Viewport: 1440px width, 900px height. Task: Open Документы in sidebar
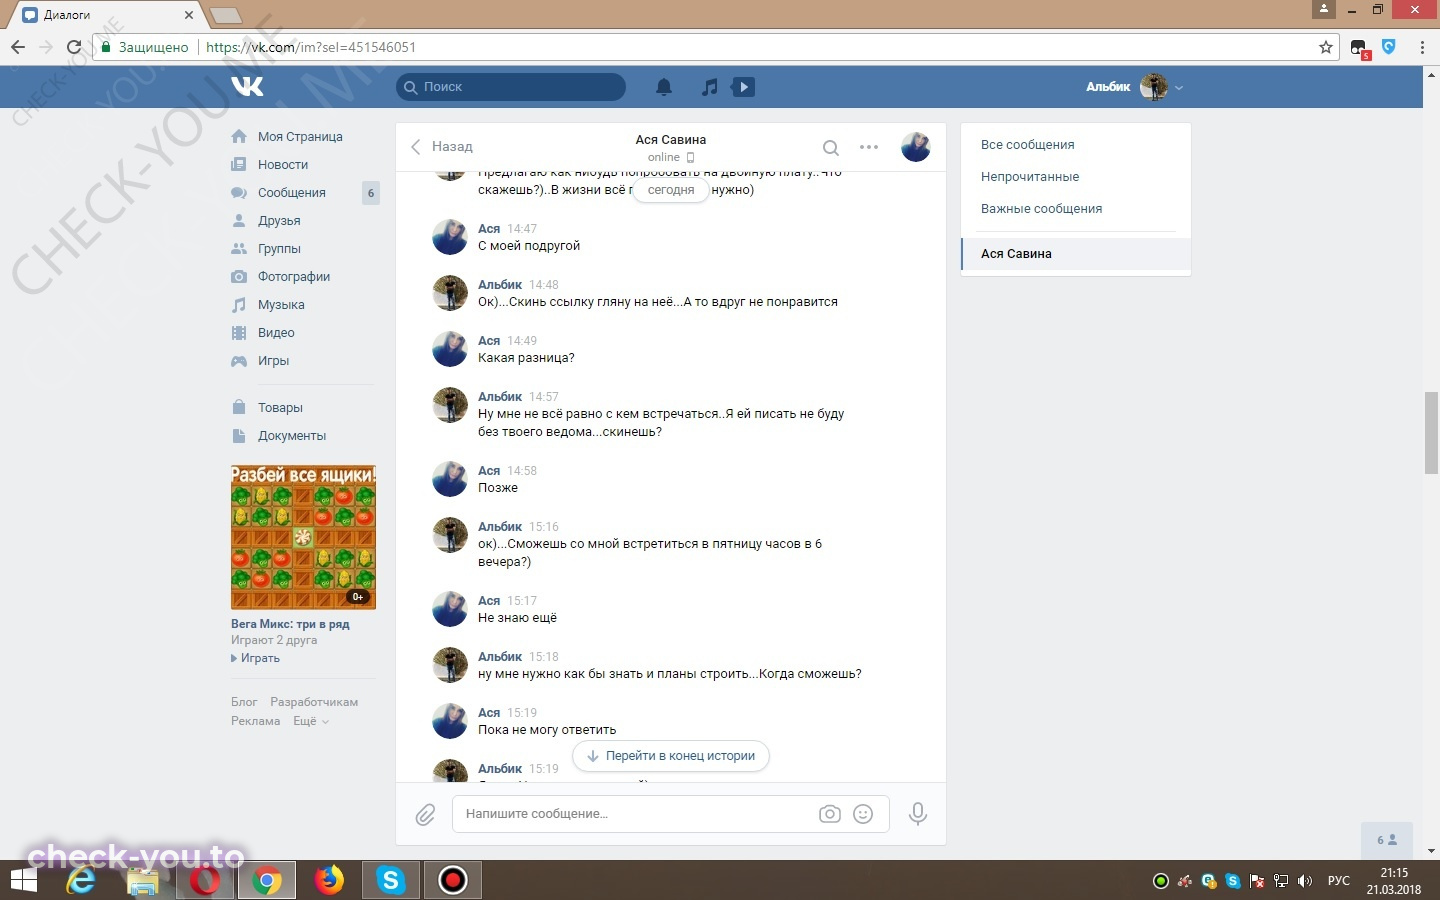292,436
